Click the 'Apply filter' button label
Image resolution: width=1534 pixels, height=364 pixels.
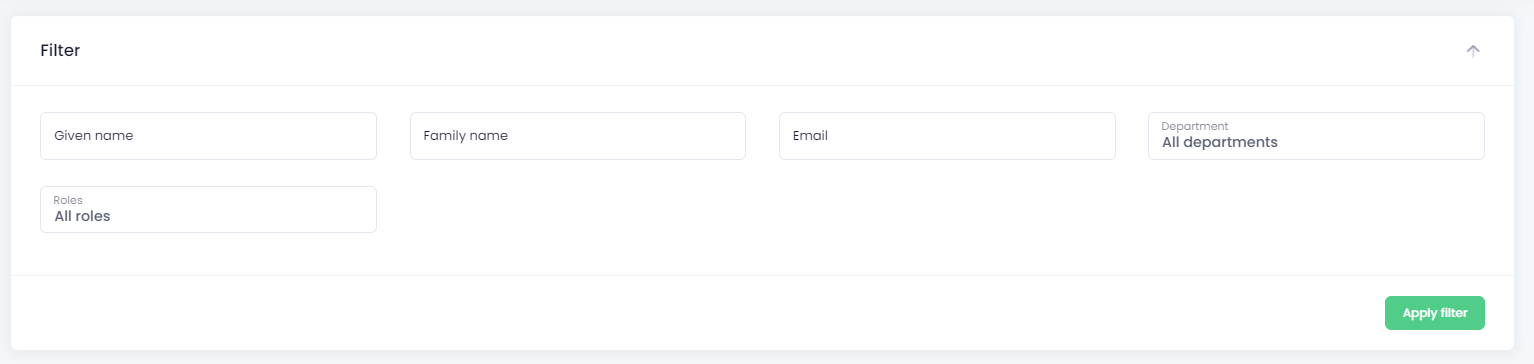tap(1435, 313)
